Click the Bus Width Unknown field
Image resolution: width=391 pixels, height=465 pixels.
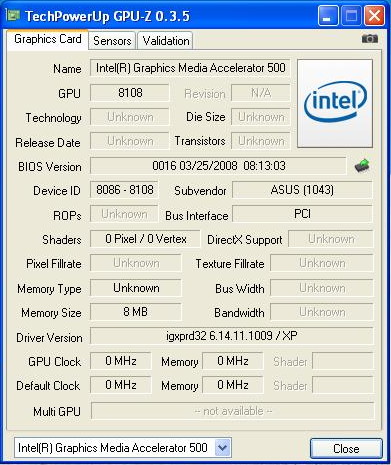(x=322, y=288)
